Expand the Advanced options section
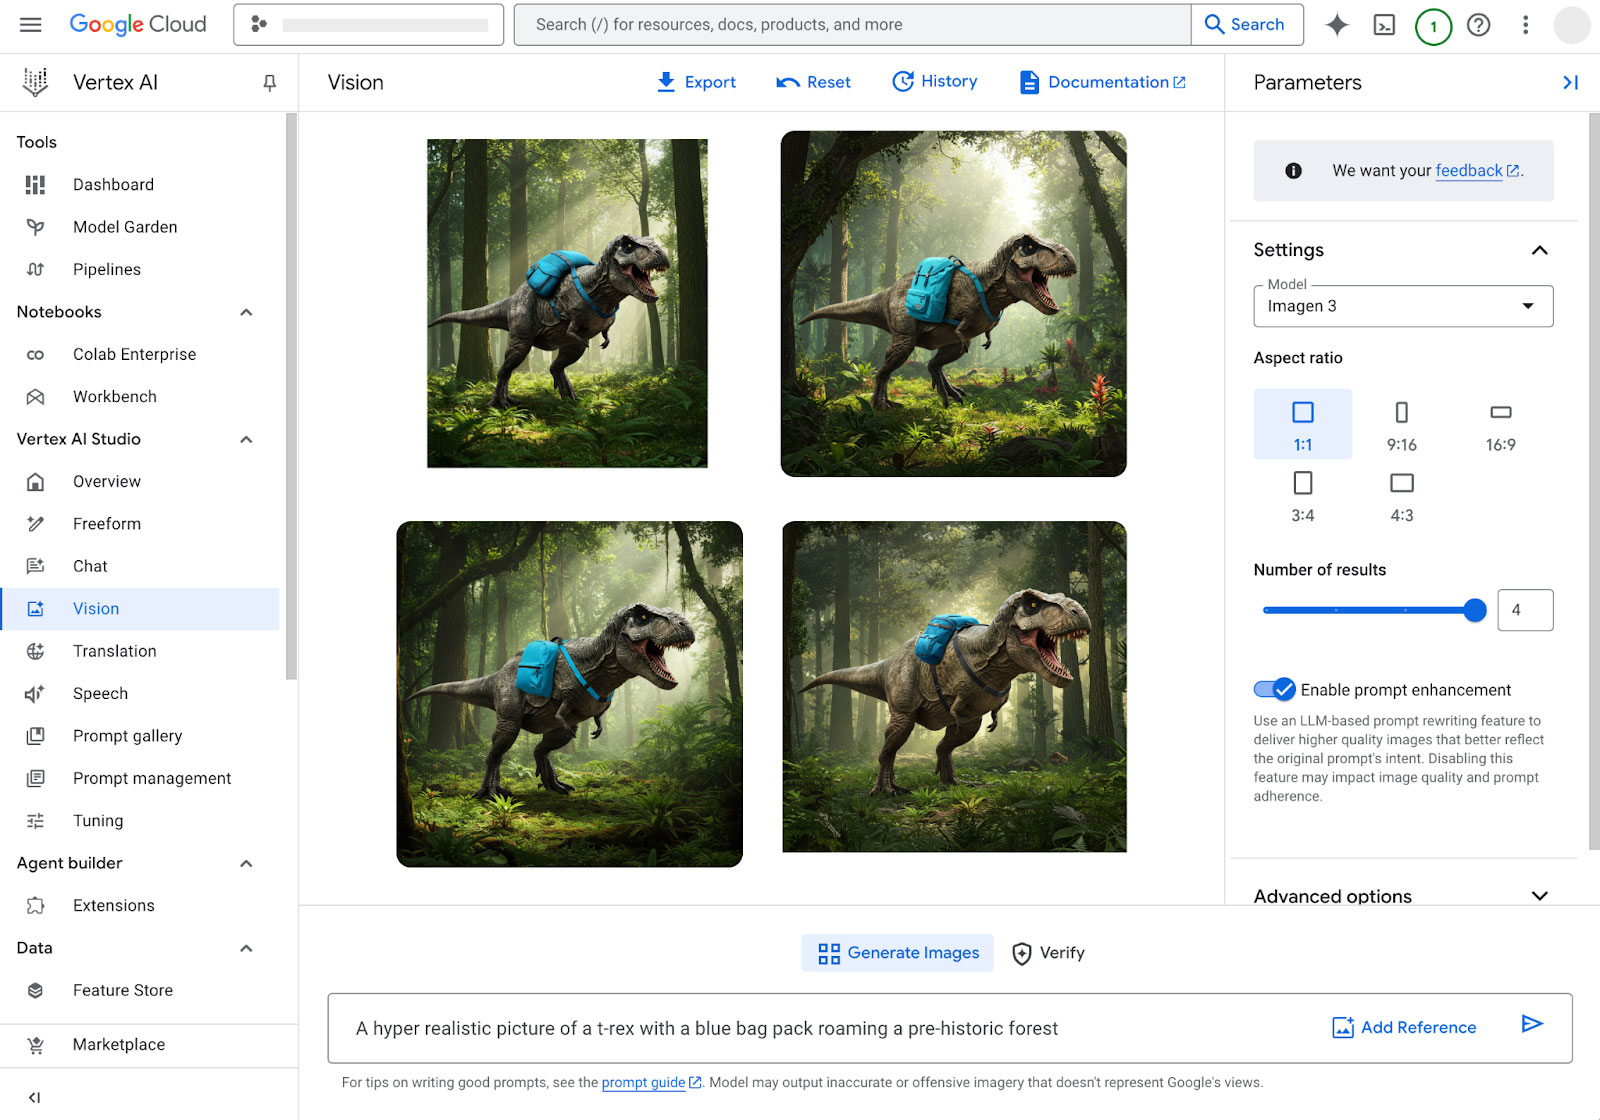 (x=1539, y=896)
